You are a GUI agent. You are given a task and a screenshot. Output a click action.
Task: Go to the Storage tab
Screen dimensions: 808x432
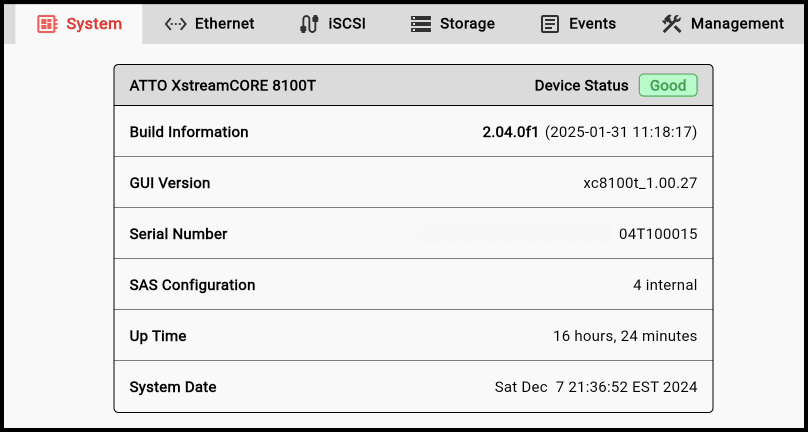(x=467, y=24)
